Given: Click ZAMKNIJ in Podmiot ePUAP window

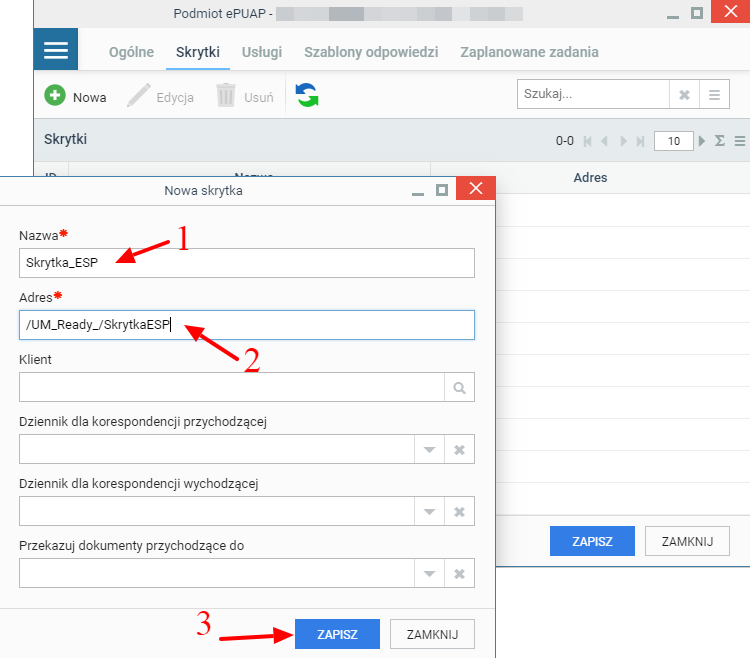Looking at the screenshot, I should (x=687, y=541).
